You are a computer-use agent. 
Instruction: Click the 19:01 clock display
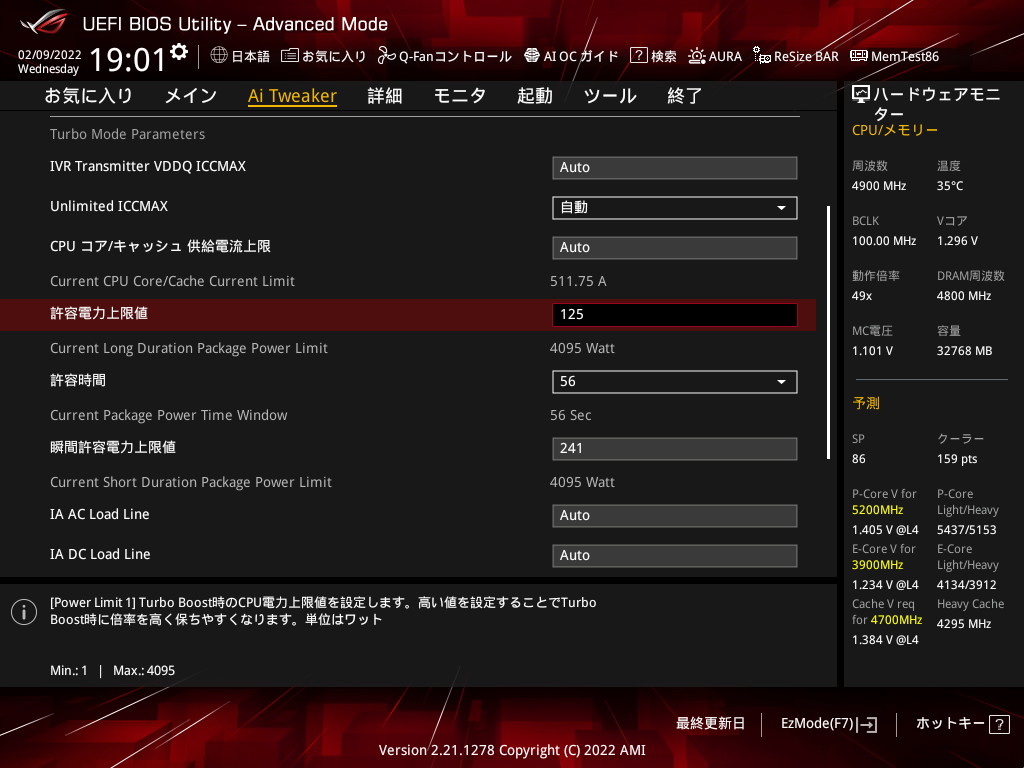(127, 60)
